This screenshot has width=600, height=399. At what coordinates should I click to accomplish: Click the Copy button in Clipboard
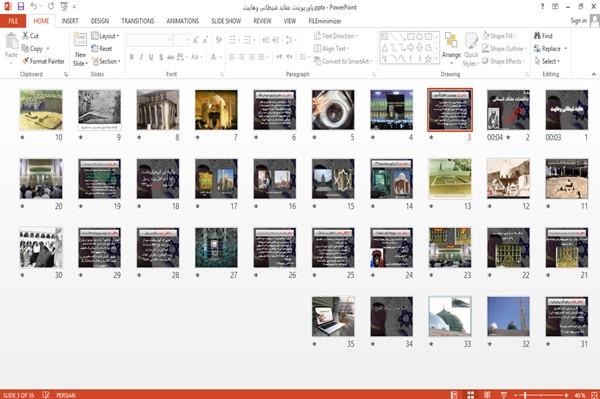(36, 49)
